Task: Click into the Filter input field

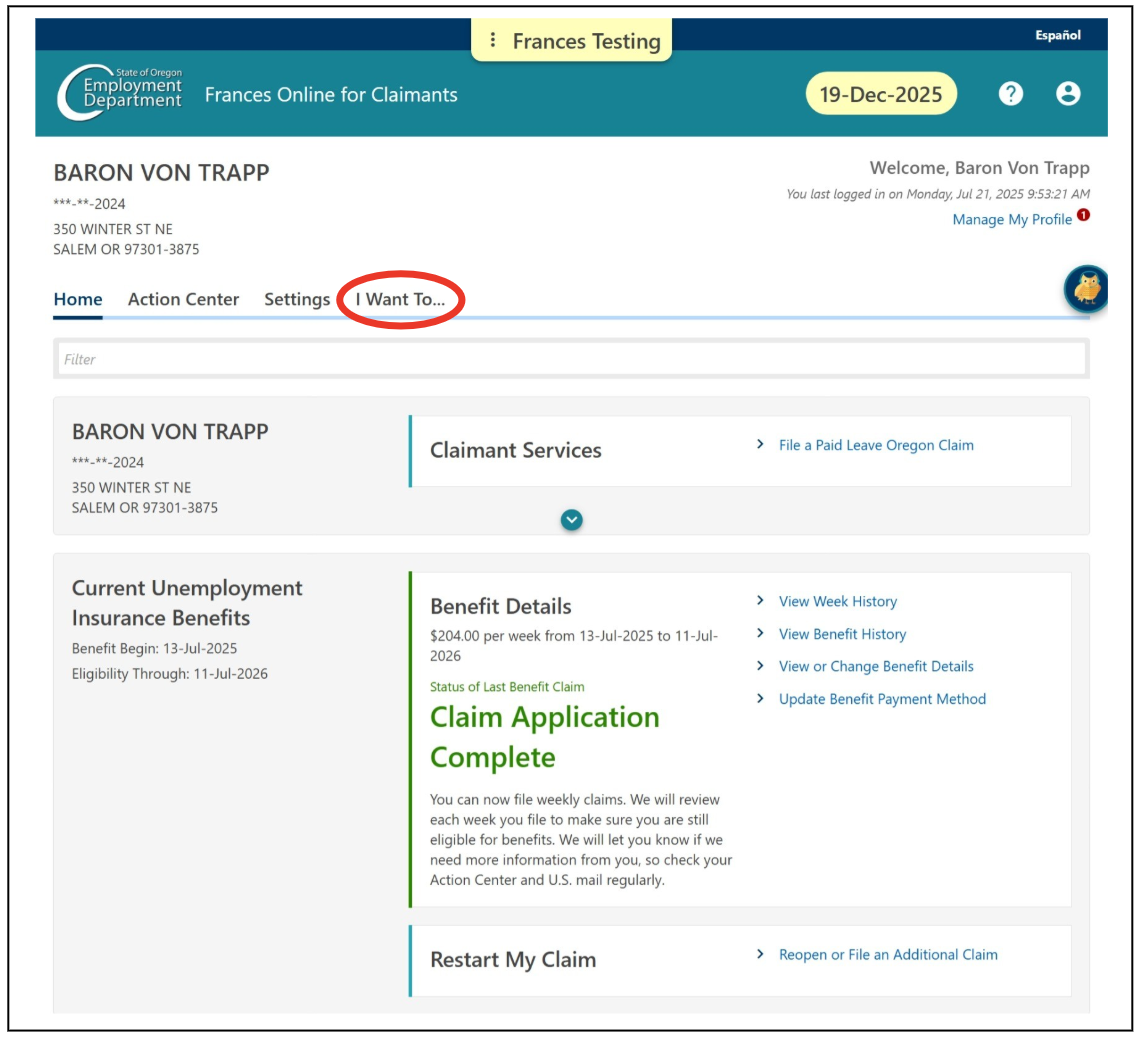Action: [572, 359]
